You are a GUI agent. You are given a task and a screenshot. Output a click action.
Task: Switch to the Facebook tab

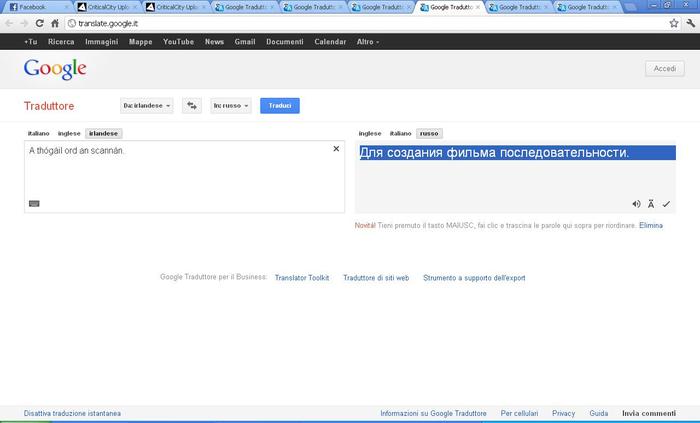(38, 7)
